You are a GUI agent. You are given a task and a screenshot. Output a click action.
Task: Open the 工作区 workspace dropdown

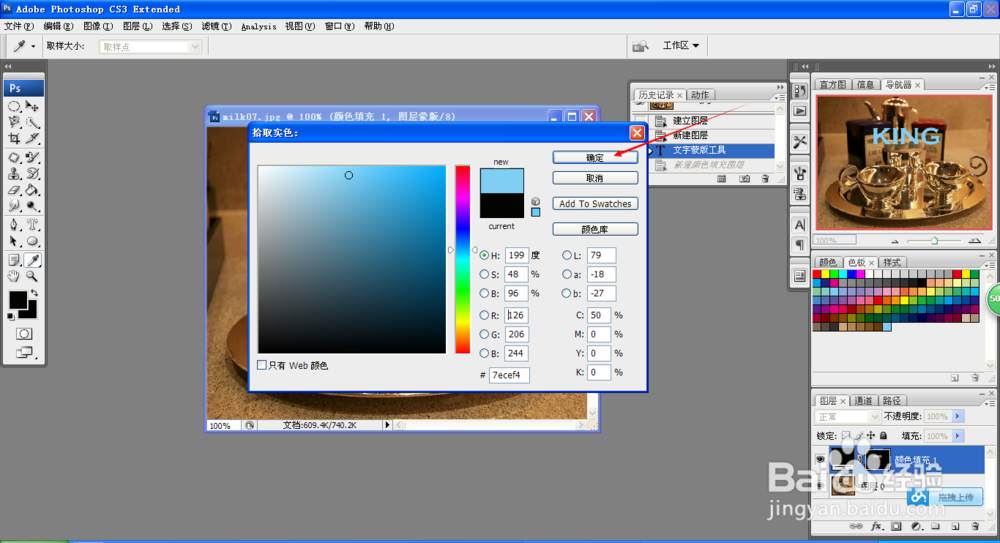[680, 45]
